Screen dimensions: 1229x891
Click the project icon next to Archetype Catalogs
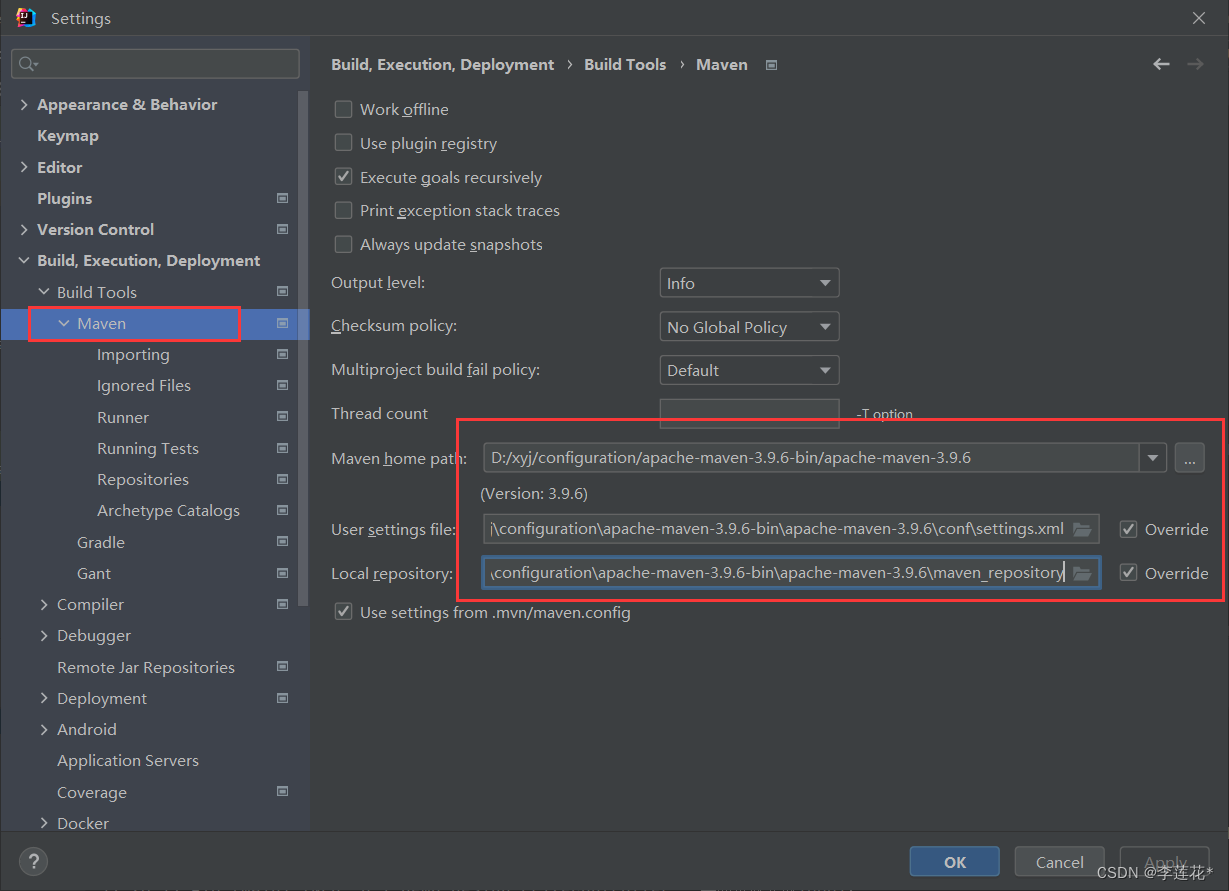[282, 510]
